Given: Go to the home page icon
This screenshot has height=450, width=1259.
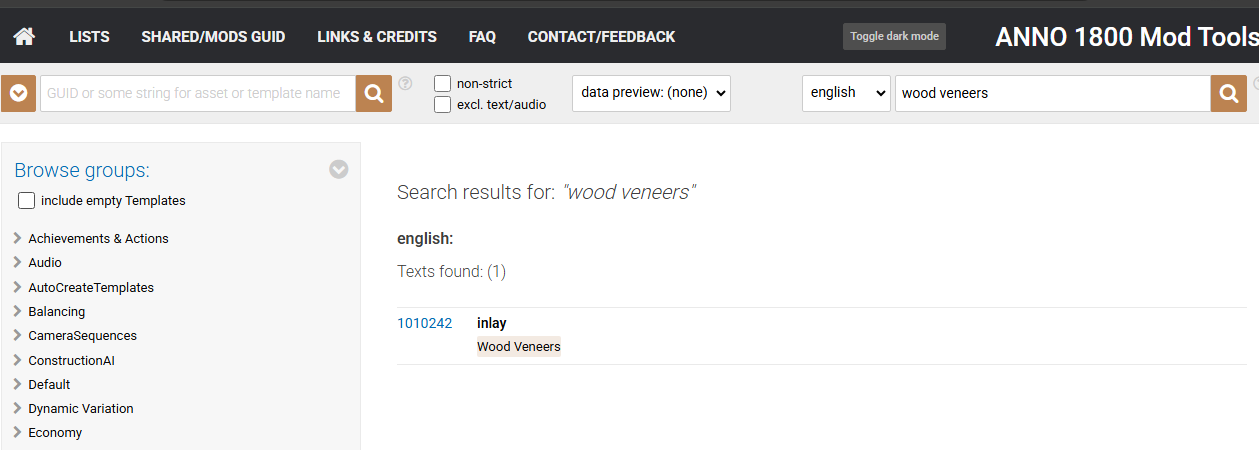Looking at the screenshot, I should tap(24, 37).
